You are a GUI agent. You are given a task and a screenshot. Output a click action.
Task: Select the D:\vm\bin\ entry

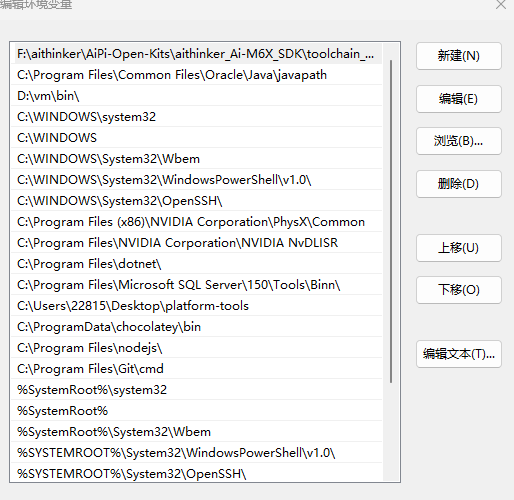click(197, 96)
